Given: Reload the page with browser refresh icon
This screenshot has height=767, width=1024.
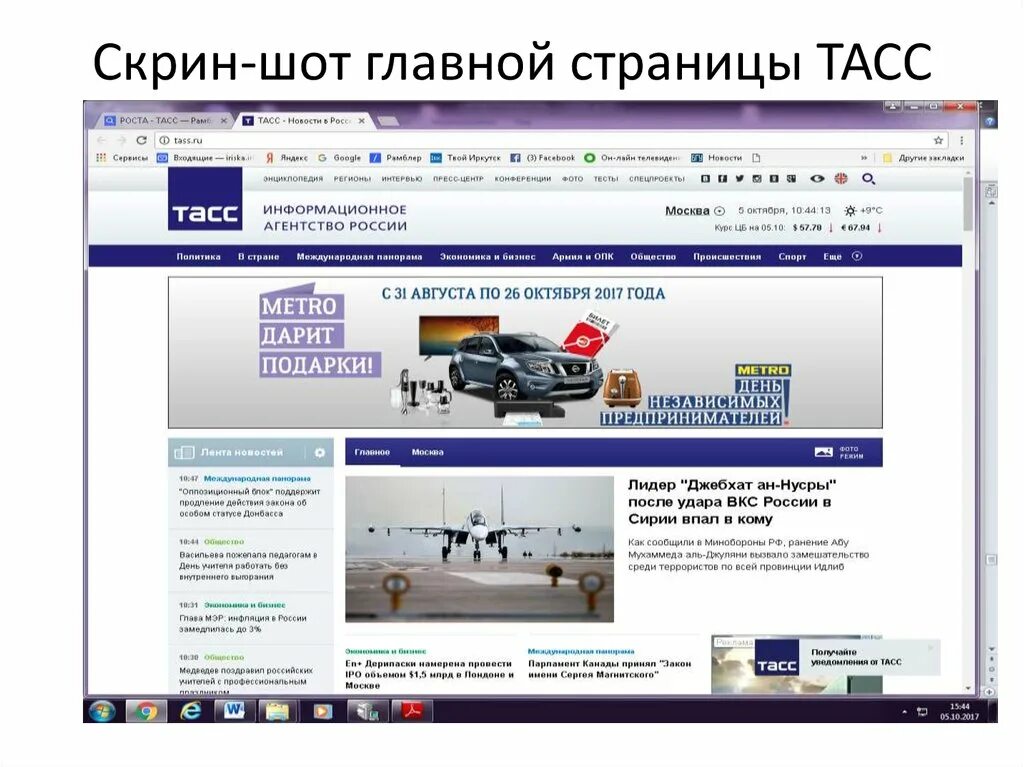Looking at the screenshot, I should [141, 140].
